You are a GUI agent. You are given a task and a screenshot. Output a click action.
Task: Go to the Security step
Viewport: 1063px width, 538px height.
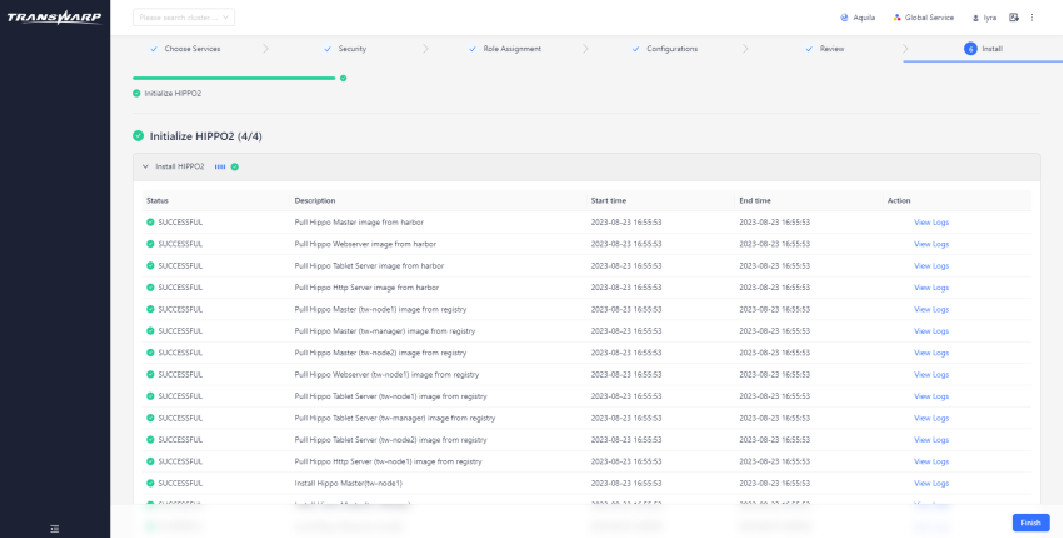point(346,49)
